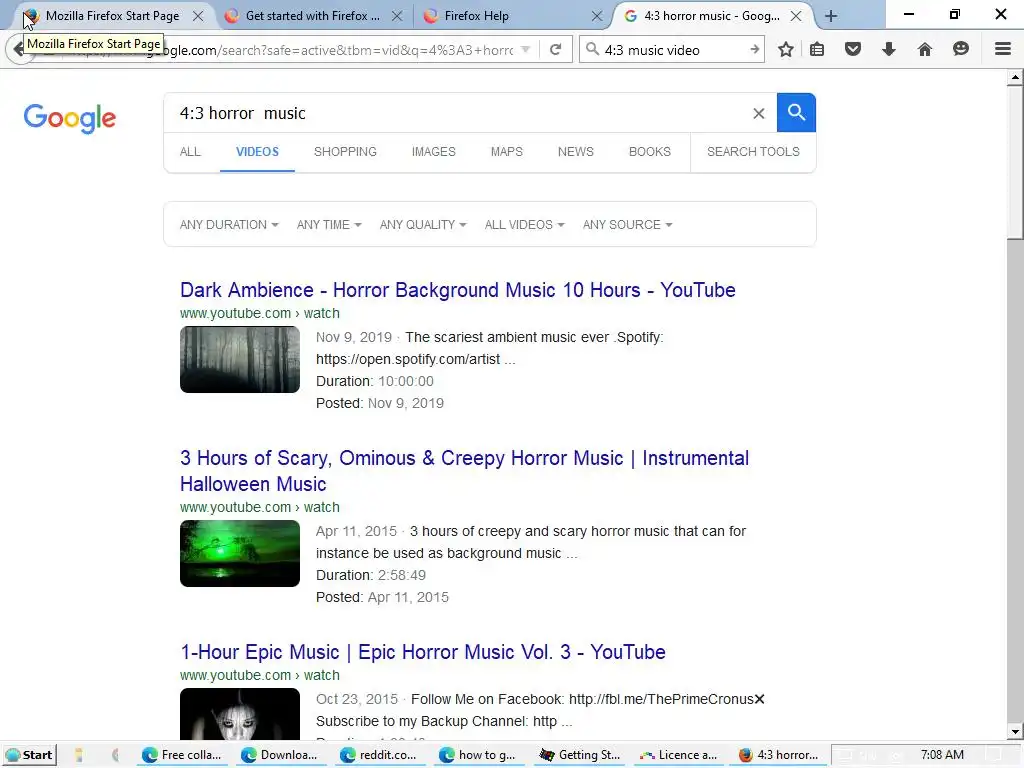Click the Firefox toolbar search box
The width and height of the screenshot is (1024, 768).
coord(673,50)
